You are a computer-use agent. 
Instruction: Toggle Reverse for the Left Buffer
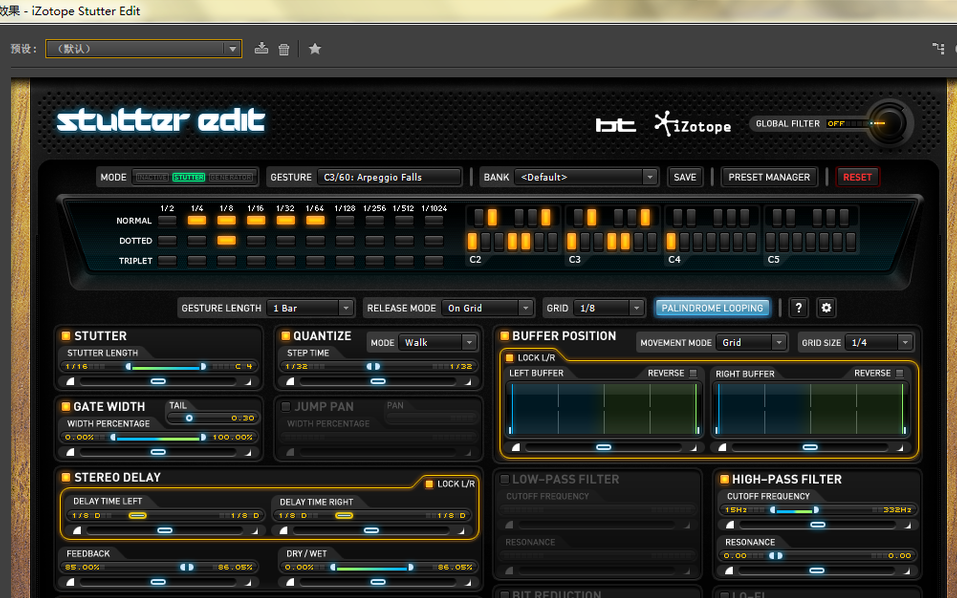coord(693,373)
